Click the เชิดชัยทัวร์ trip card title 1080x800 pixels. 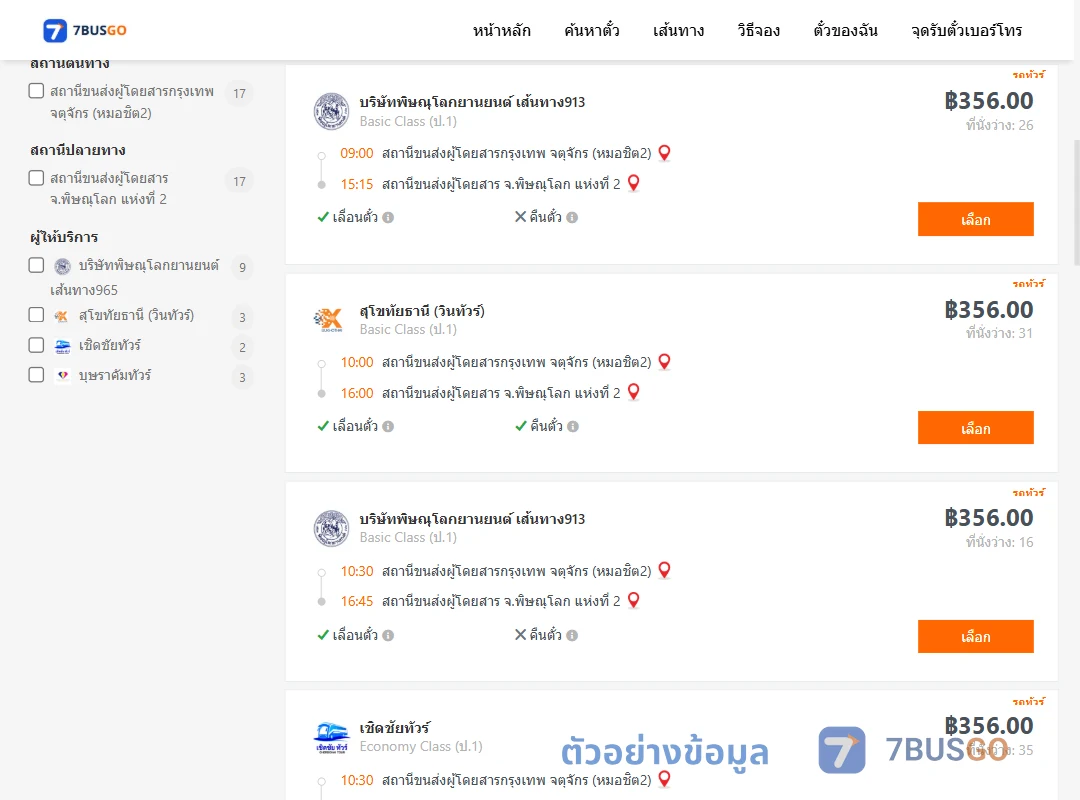click(x=395, y=728)
